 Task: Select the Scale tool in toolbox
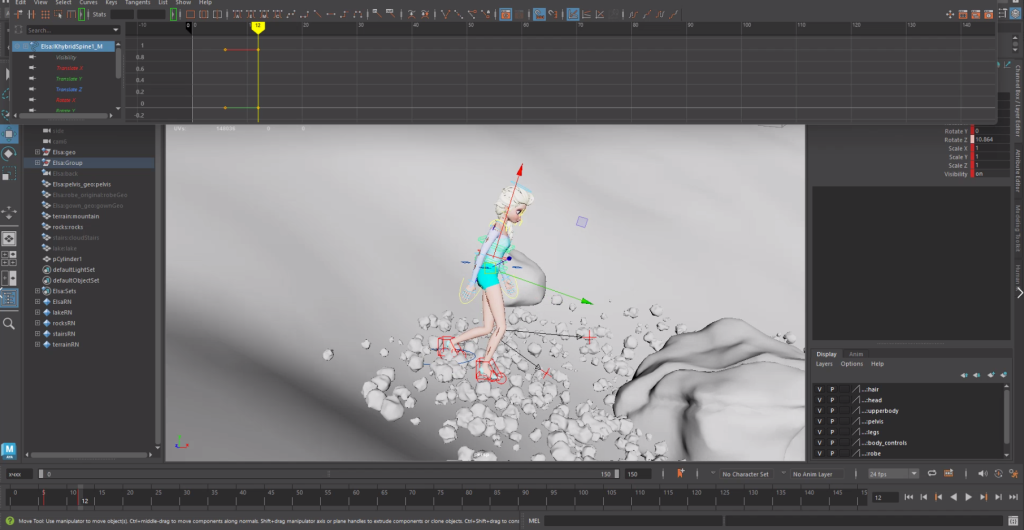(x=8, y=174)
